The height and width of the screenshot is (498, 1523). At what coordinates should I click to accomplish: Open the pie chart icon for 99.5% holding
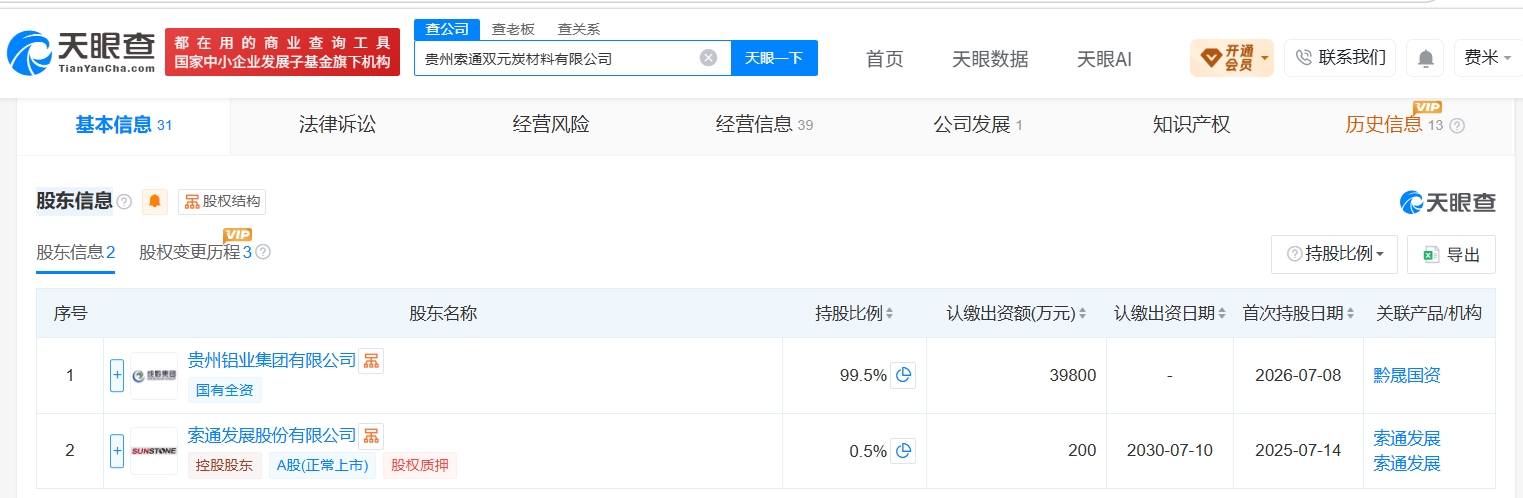click(x=903, y=375)
